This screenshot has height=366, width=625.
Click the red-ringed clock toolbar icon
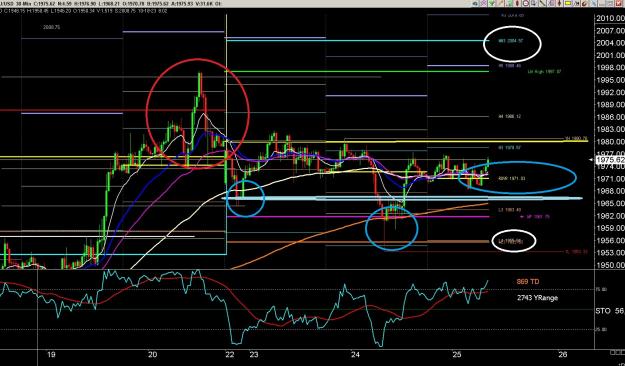pyautogui.click(x=525, y=4)
